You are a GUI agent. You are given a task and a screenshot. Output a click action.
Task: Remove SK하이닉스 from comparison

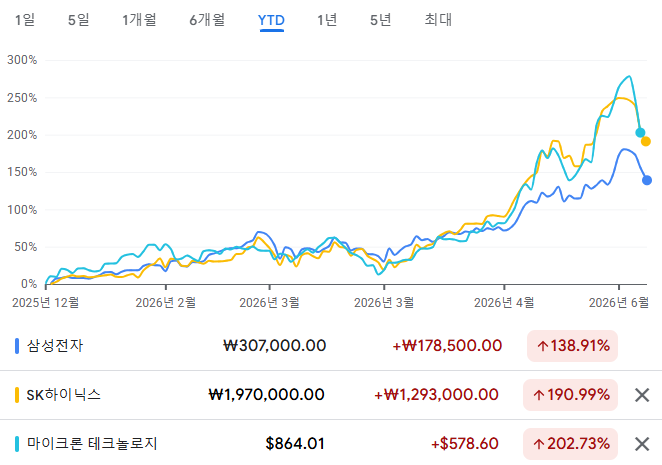(x=642, y=395)
